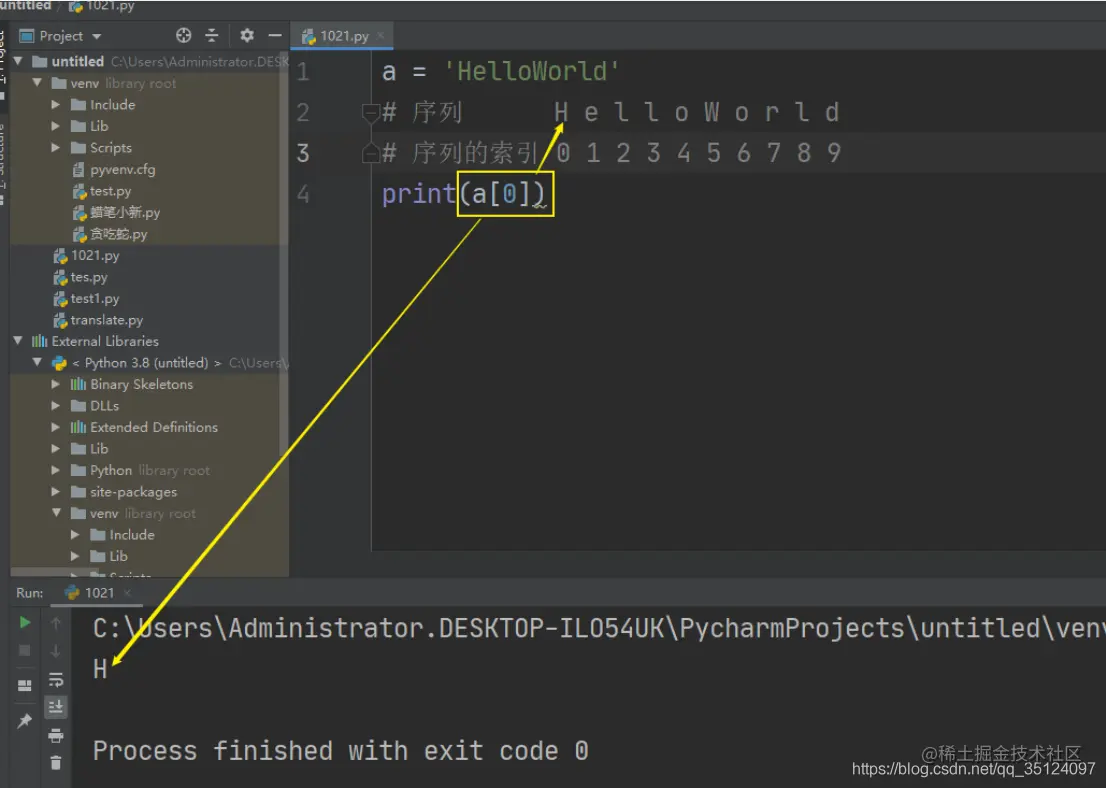Click line 1 code a = 'HelloWorld'
The image size is (1106, 788).
point(501,71)
